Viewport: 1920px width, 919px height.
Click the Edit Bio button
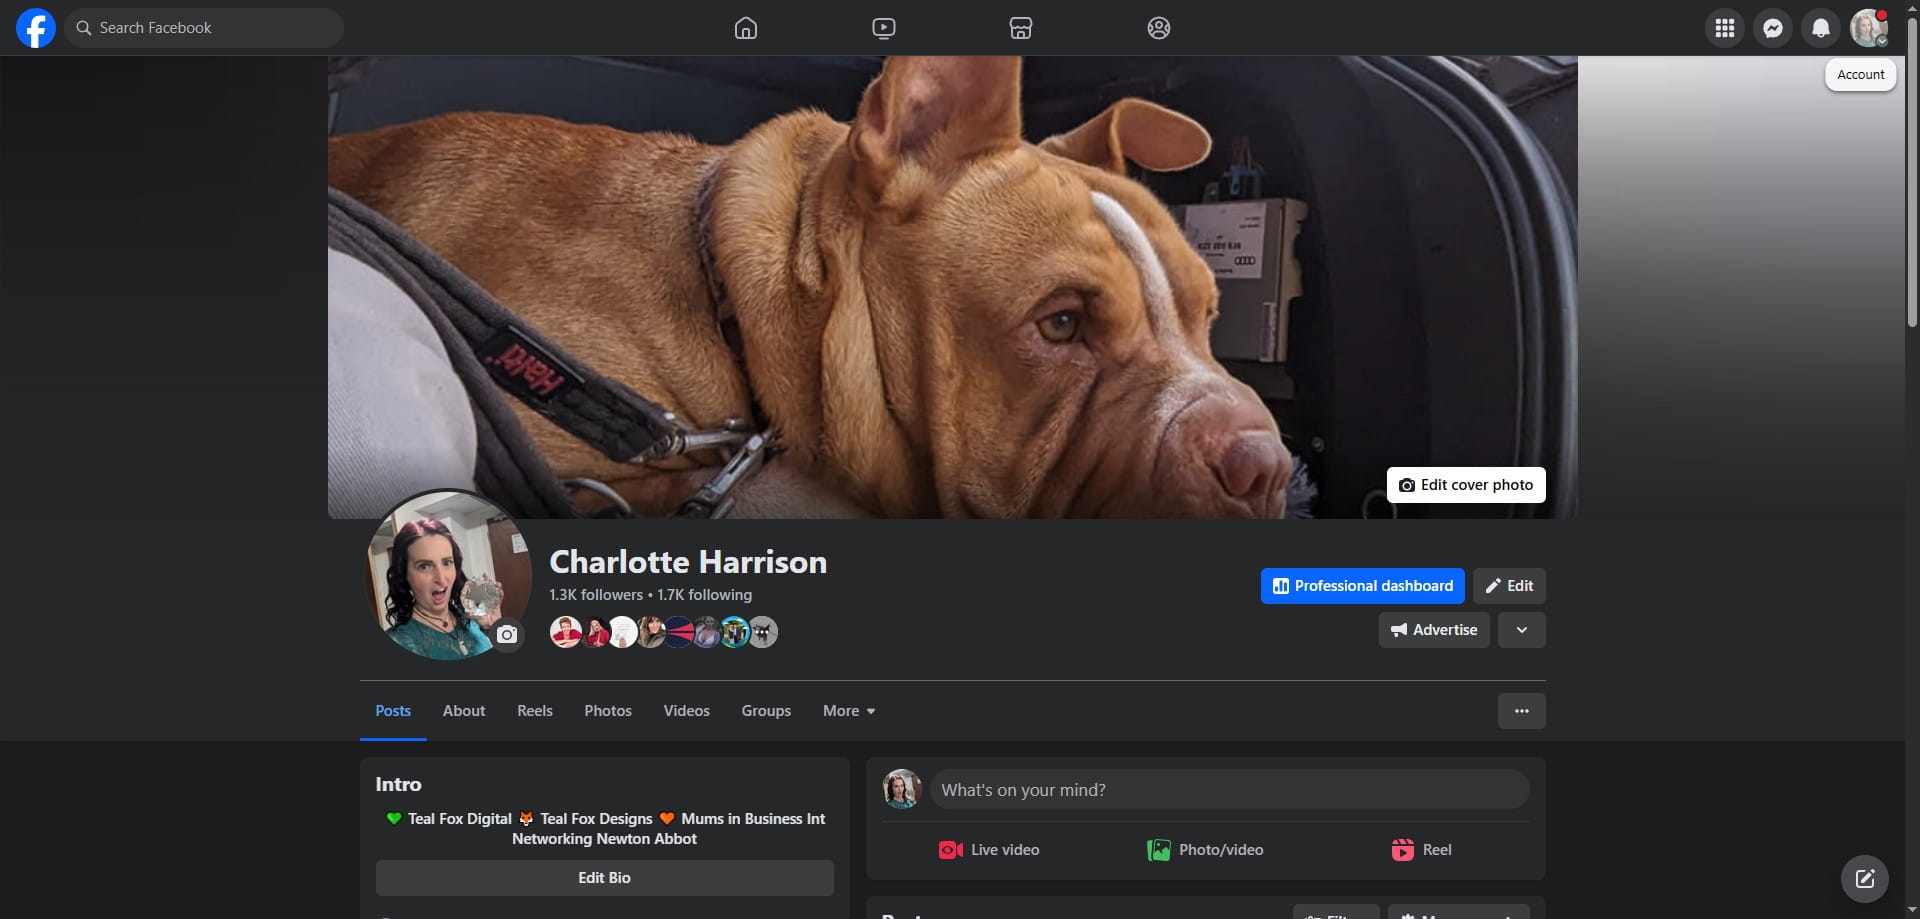(x=605, y=878)
